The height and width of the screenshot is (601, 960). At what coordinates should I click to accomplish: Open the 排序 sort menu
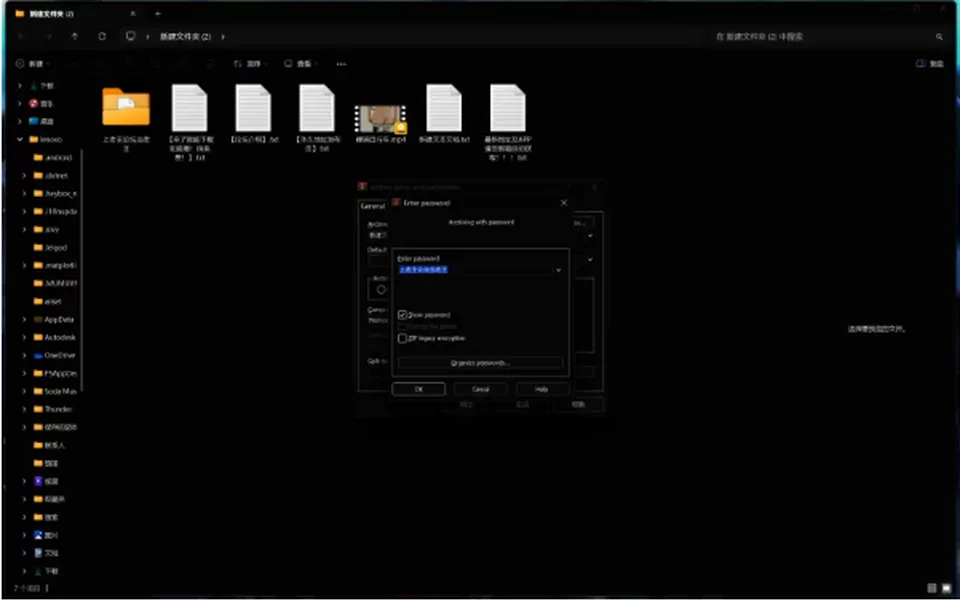point(250,64)
